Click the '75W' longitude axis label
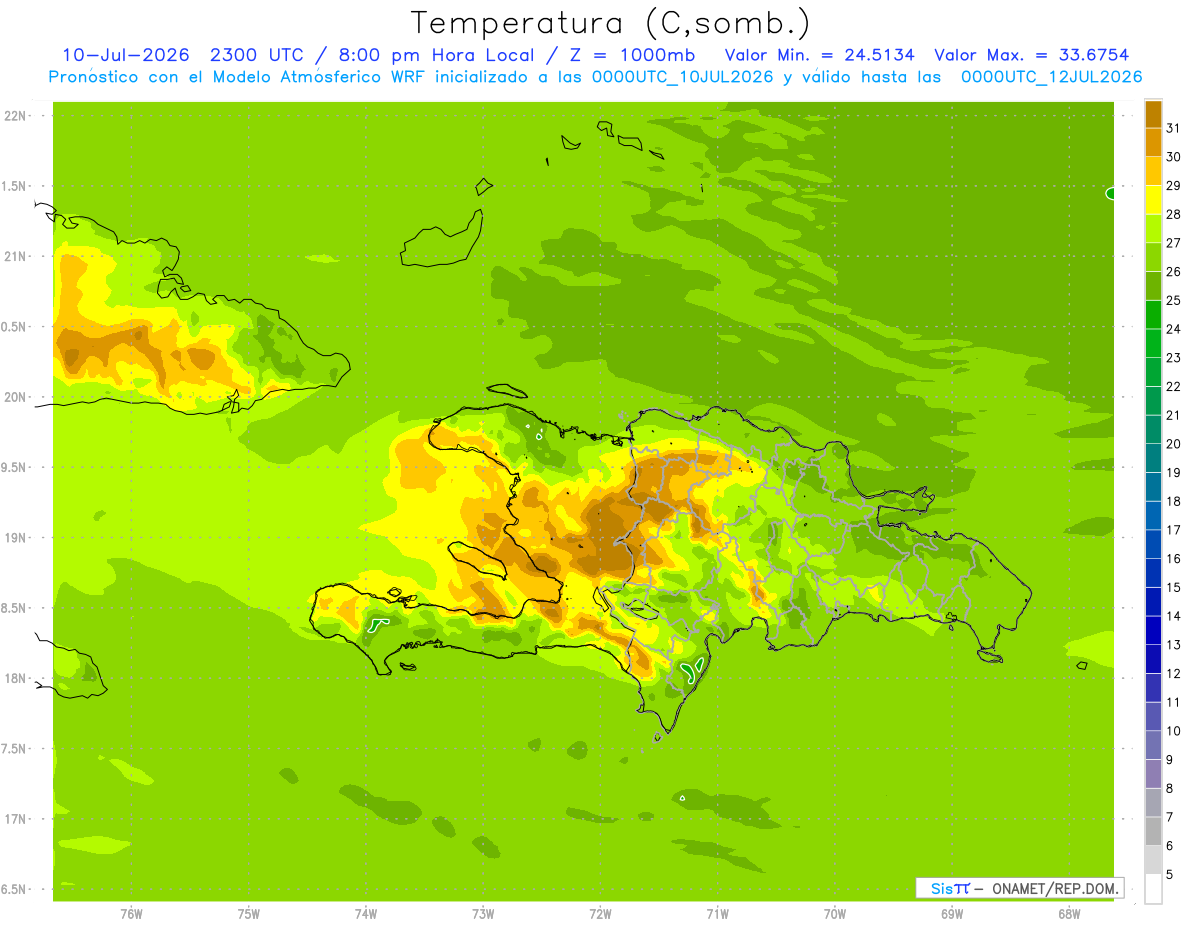 coord(249,914)
